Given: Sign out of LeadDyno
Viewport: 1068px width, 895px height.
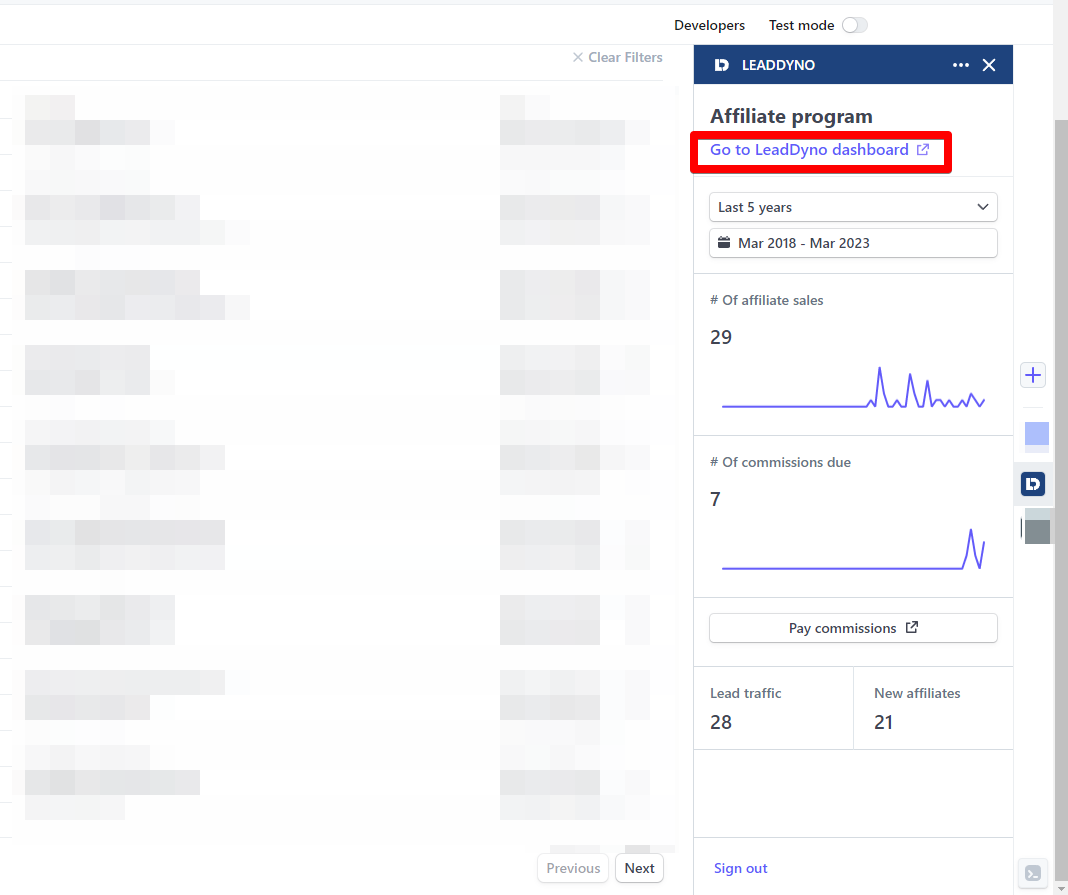Looking at the screenshot, I should [x=740, y=868].
